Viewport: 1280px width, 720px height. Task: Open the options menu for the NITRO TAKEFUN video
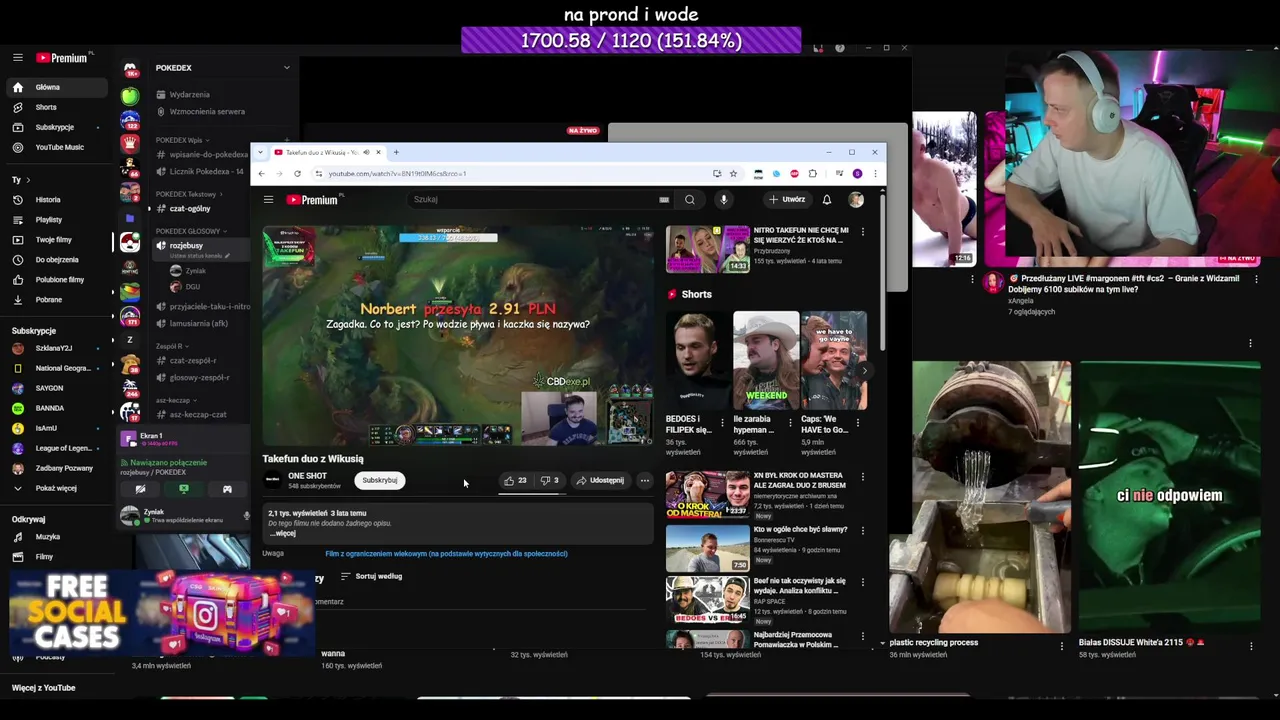pyautogui.click(x=863, y=232)
